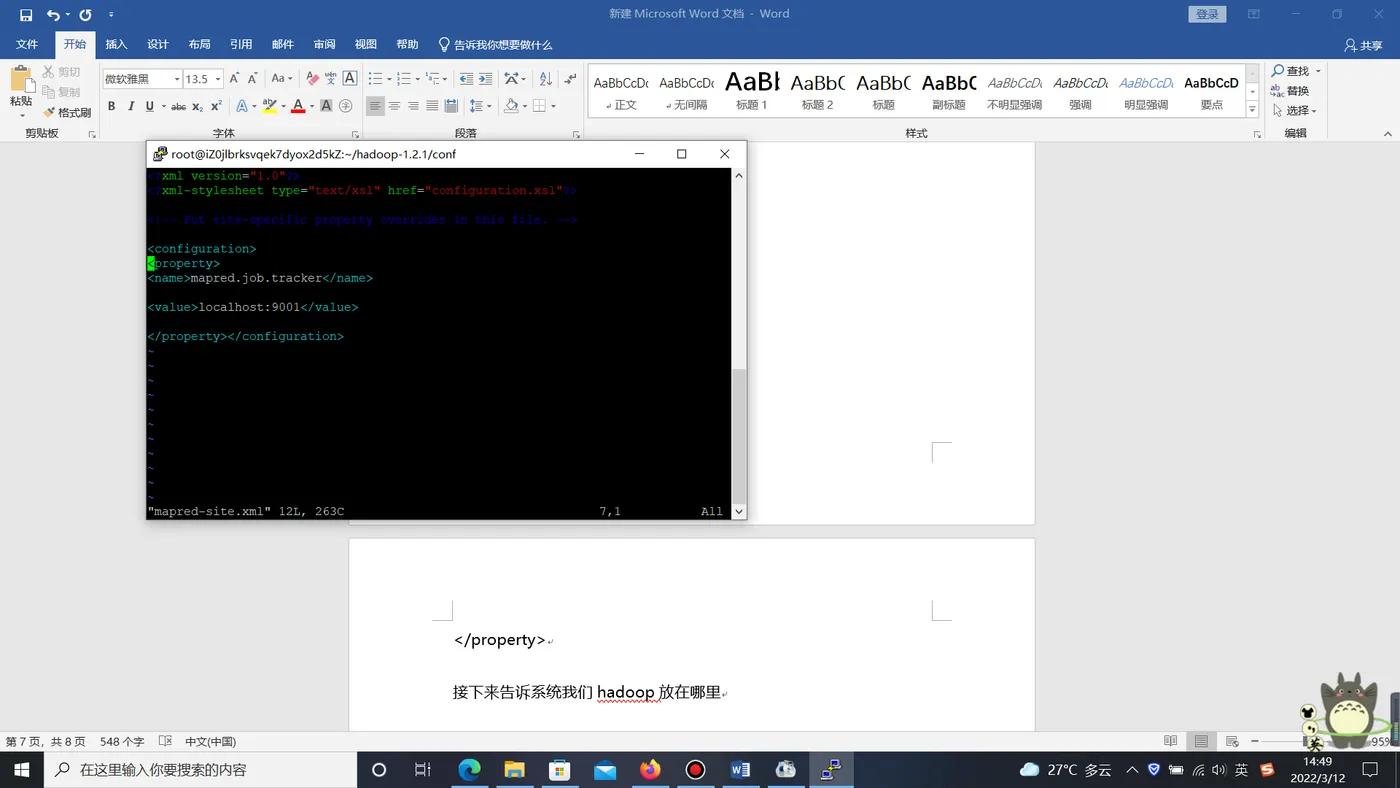Click the enclosed character (字) icon

pos(346,106)
